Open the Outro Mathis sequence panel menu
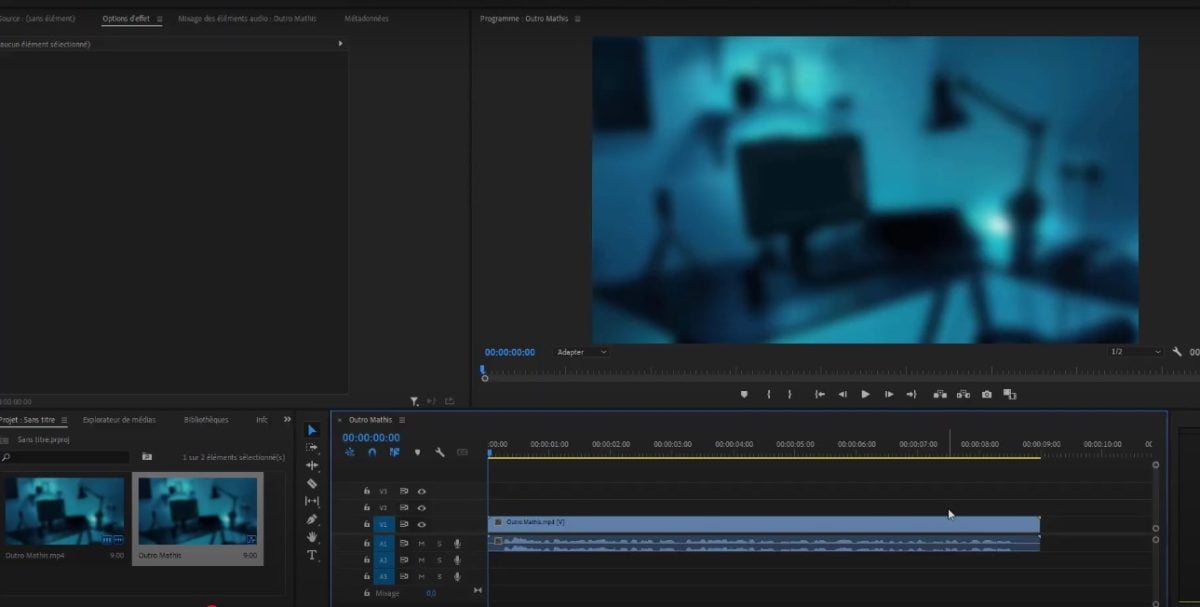Viewport: 1200px width, 607px height. coord(402,420)
